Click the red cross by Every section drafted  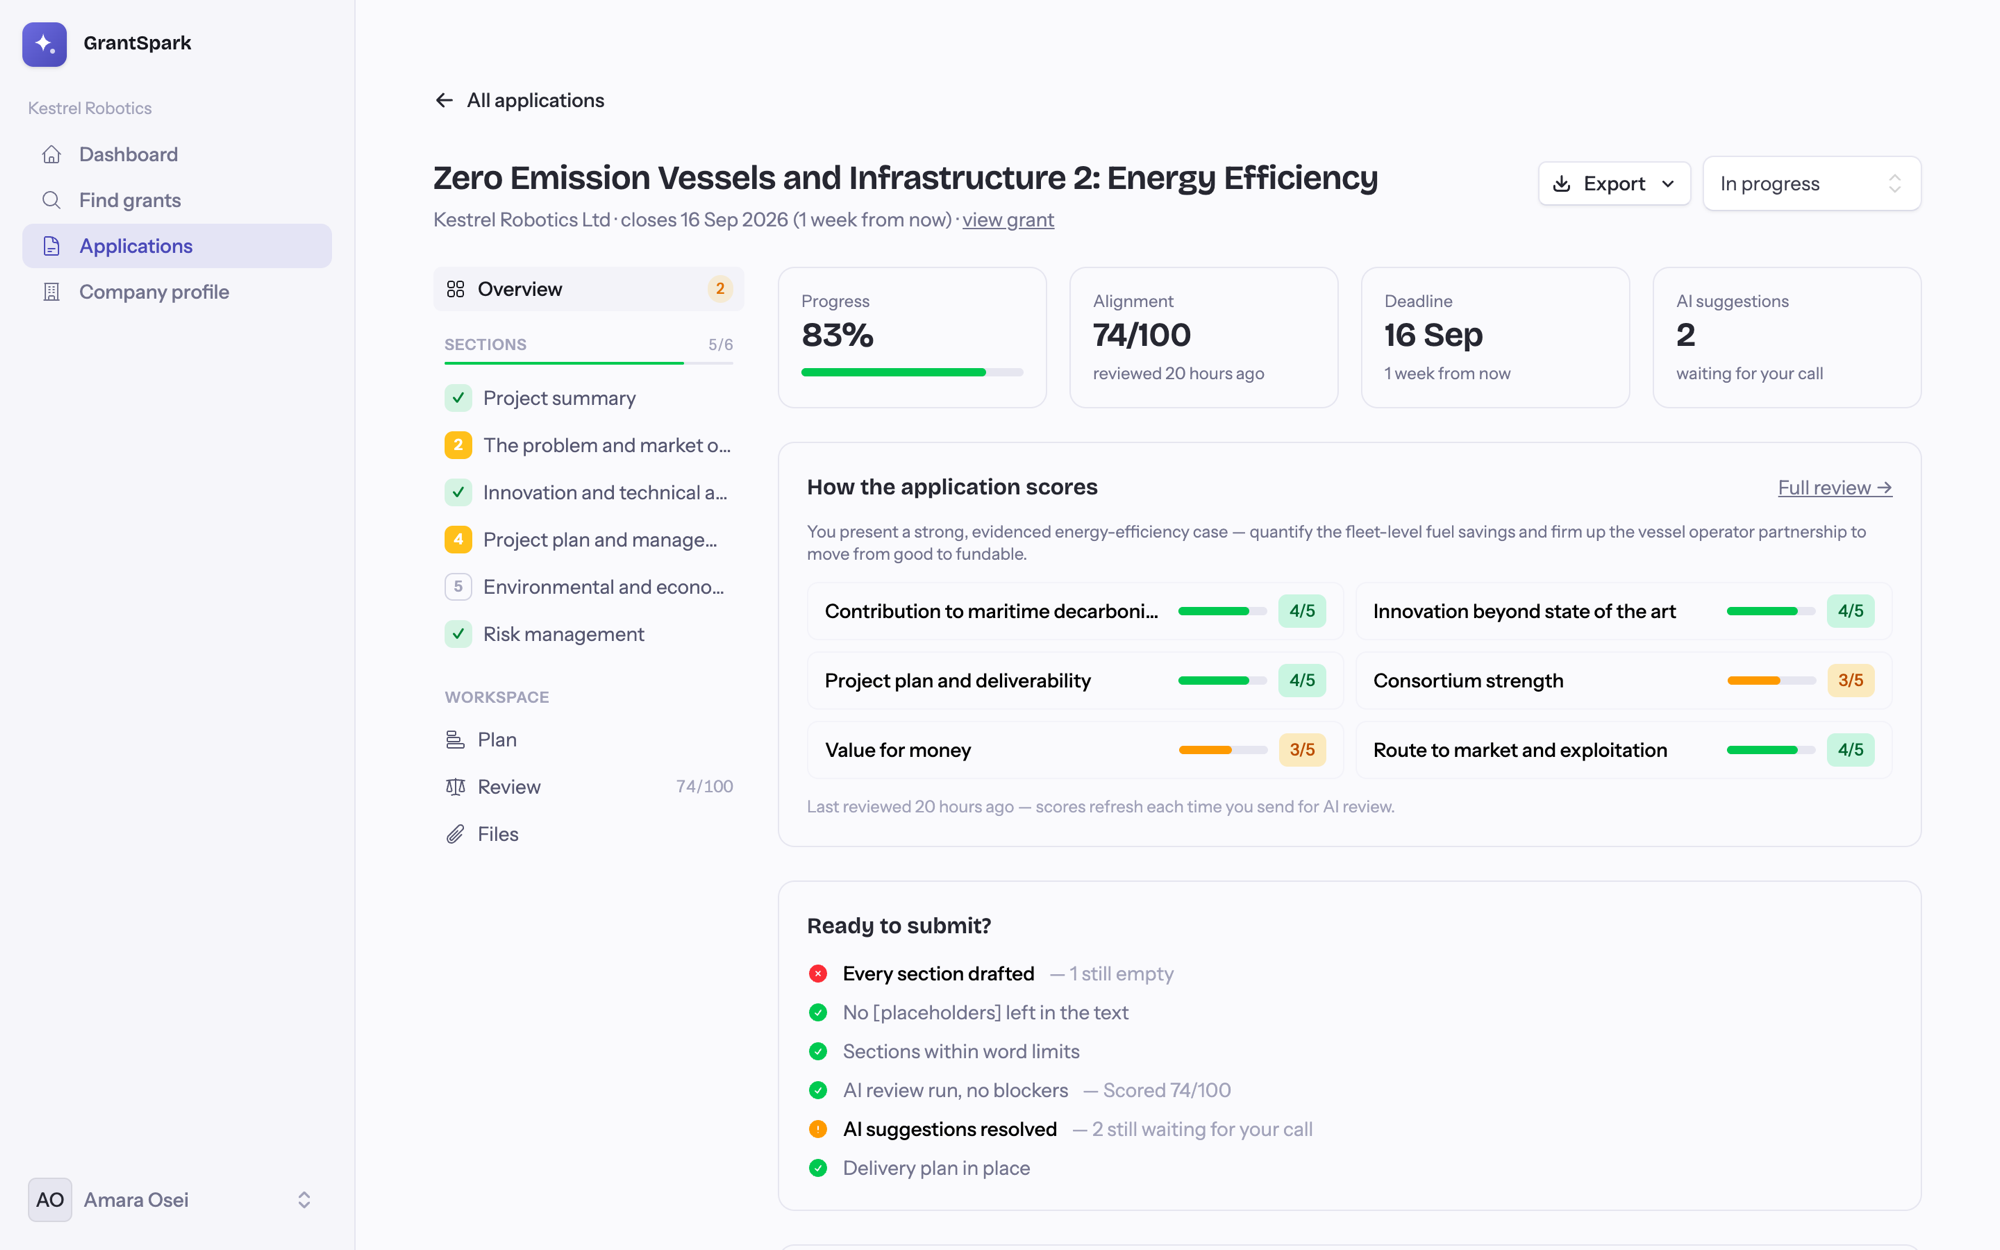click(x=818, y=974)
